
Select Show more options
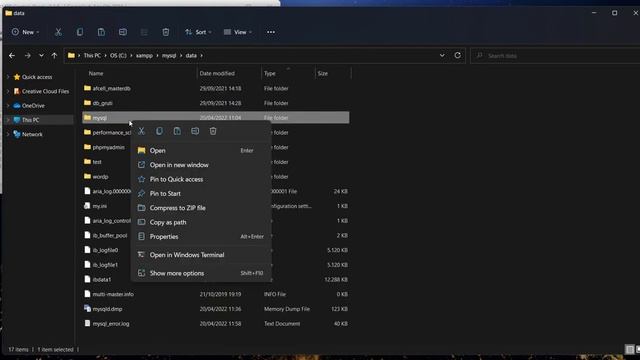[x=201, y=273]
